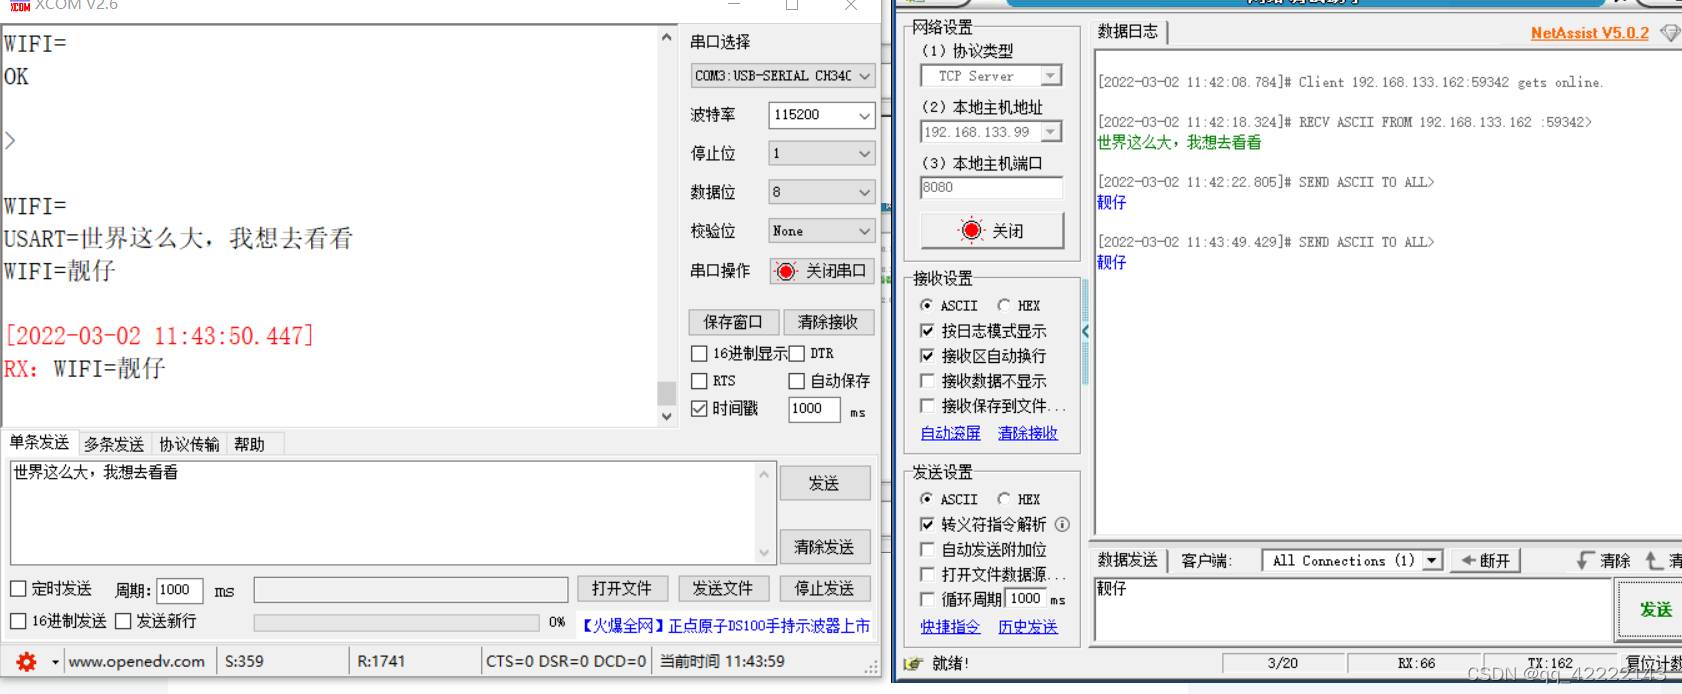Viewport: 1682px width, 694px height.
Task: Click local host port 8080 field
Action: (x=991, y=188)
